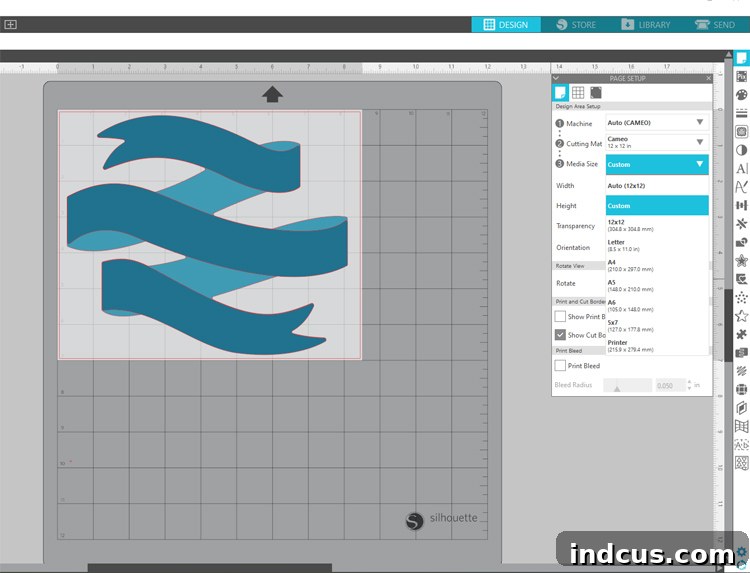Image resolution: width=750 pixels, height=573 pixels.
Task: Open the curved text-to-path icon
Action: click(x=741, y=187)
